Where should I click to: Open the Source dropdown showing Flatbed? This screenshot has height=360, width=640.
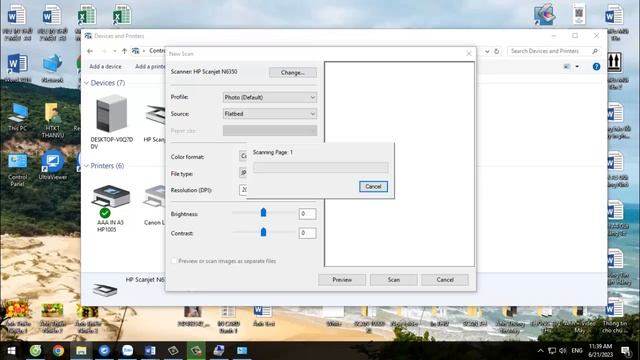pyautogui.click(x=270, y=114)
